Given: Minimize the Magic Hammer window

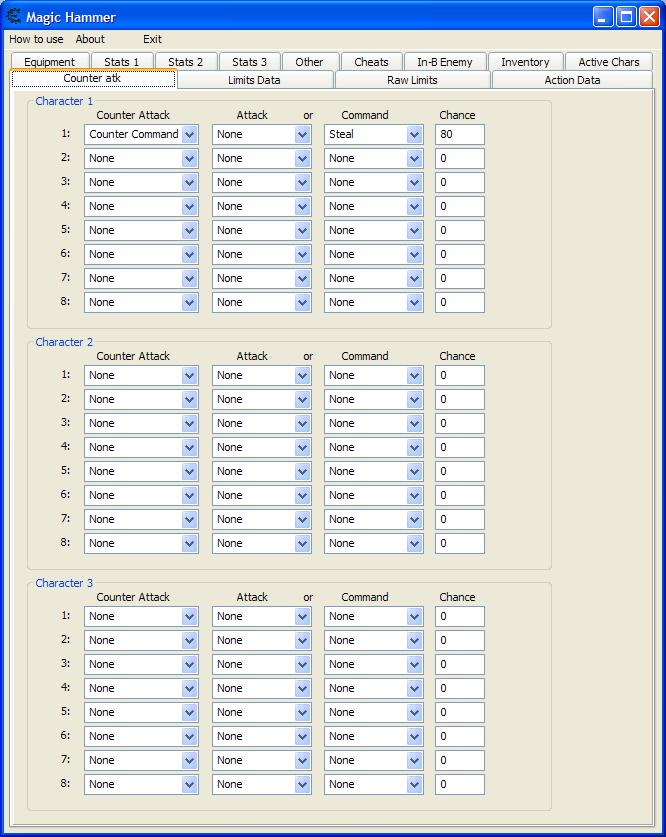Looking at the screenshot, I should click(602, 17).
